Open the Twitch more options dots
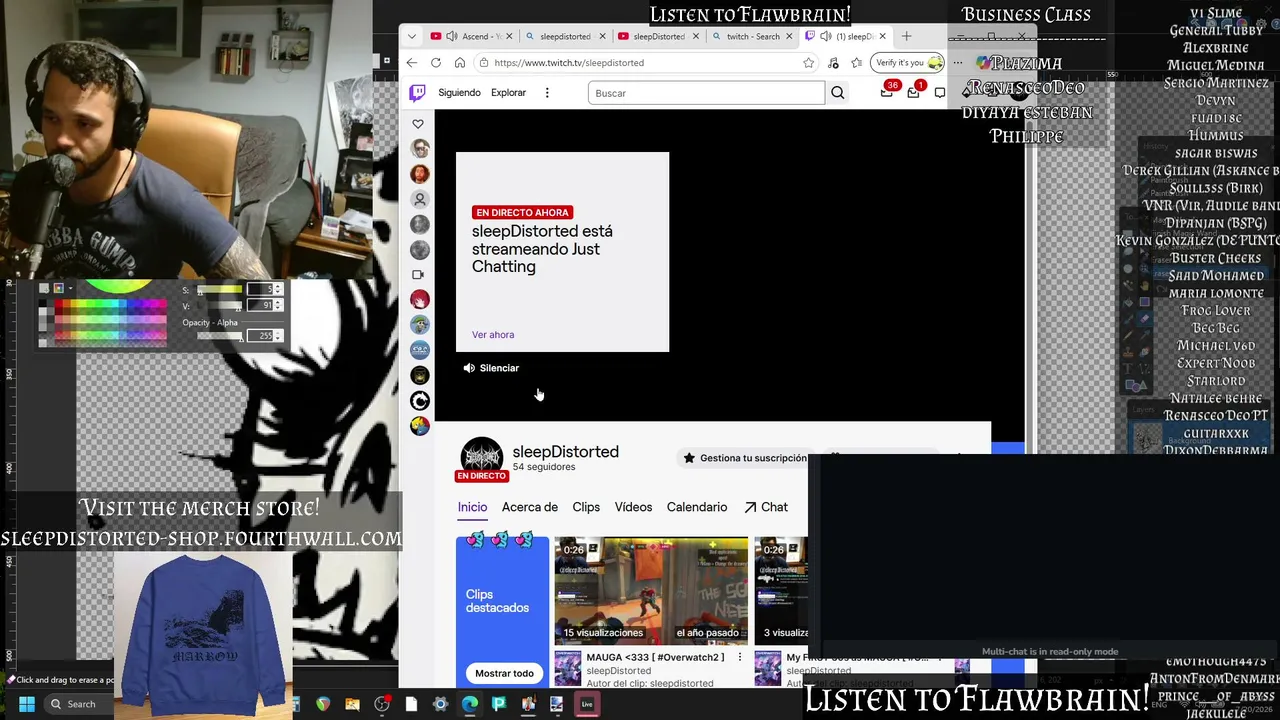This screenshot has height=720, width=1280. [547, 93]
